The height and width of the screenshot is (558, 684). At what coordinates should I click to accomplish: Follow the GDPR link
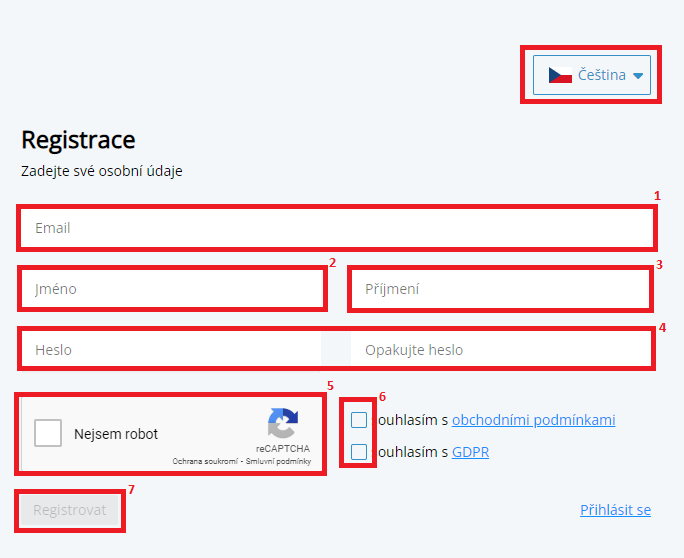point(470,453)
